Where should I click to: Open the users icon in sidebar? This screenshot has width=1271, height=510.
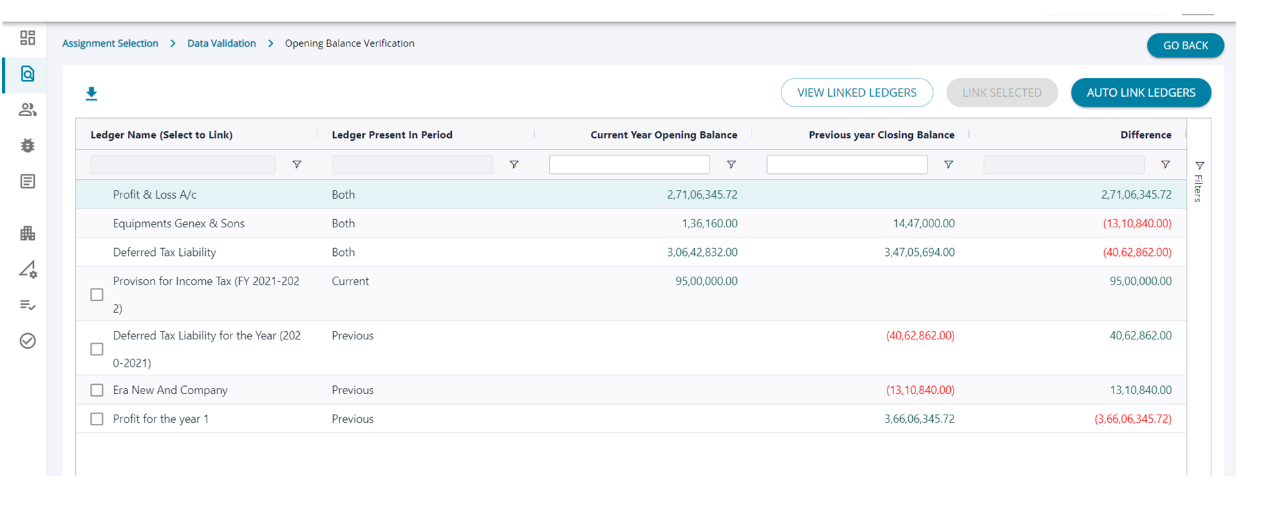[27, 110]
